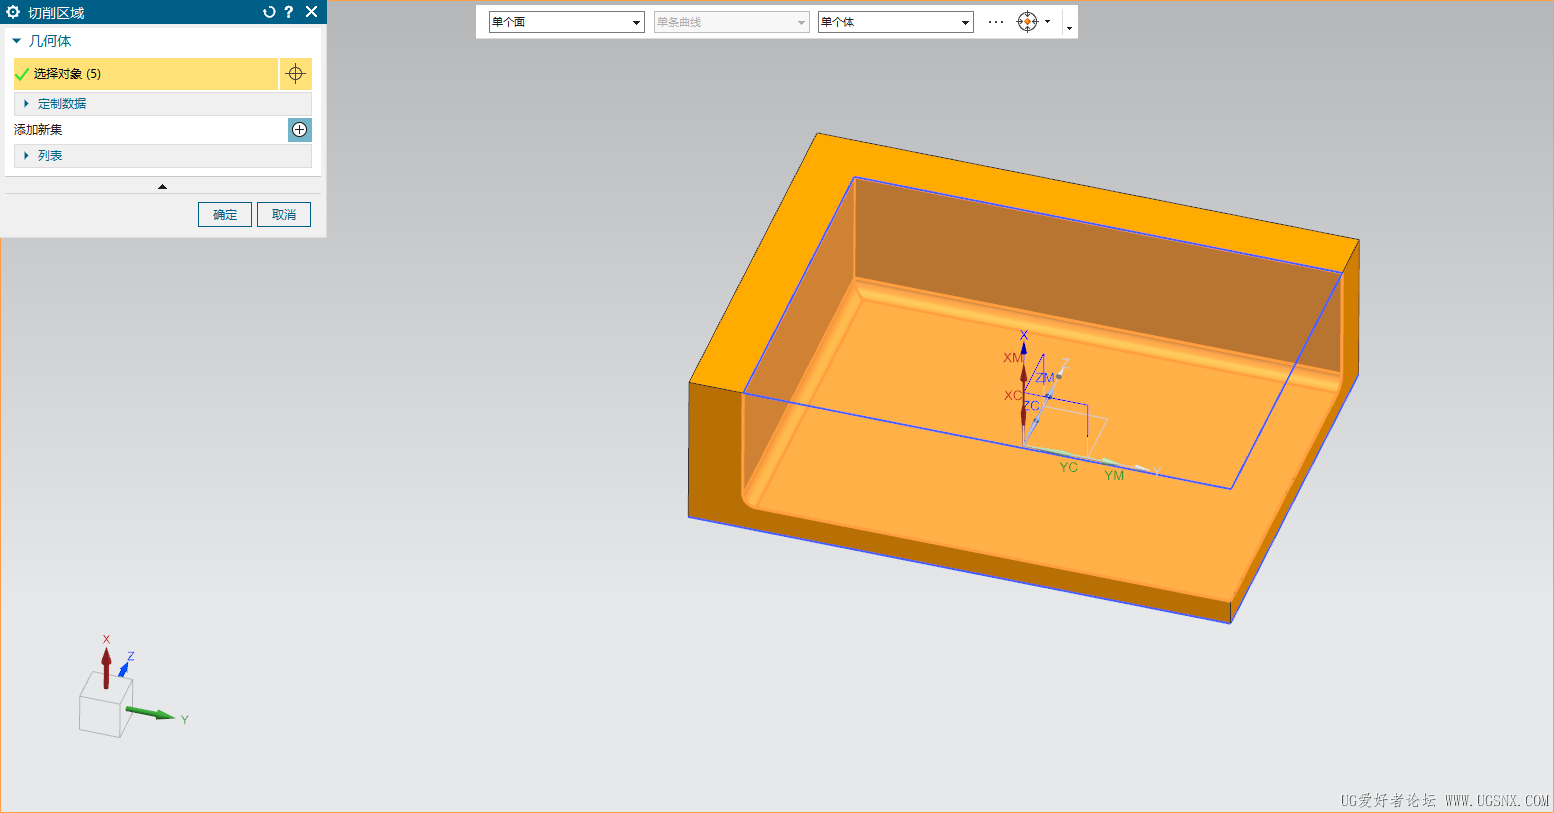Click the select-object crosshair icon
1554x813 pixels.
[x=295, y=74]
